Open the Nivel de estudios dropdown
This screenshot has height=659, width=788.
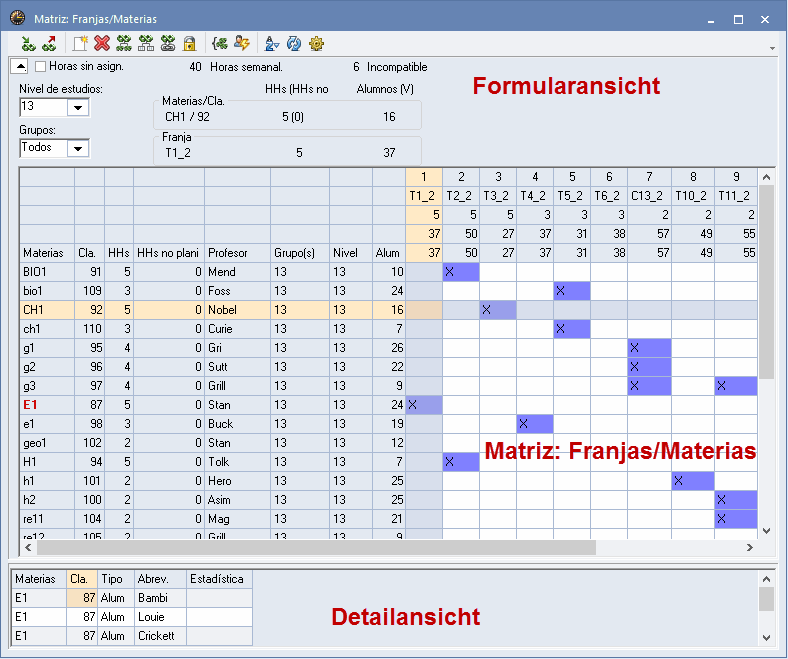78,107
